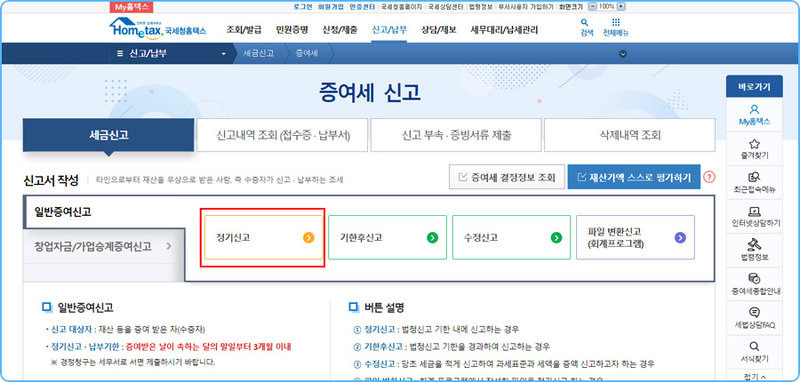Click green arrow icon on 기한후신고
Viewport: 800px width, 382px height.
tap(433, 237)
